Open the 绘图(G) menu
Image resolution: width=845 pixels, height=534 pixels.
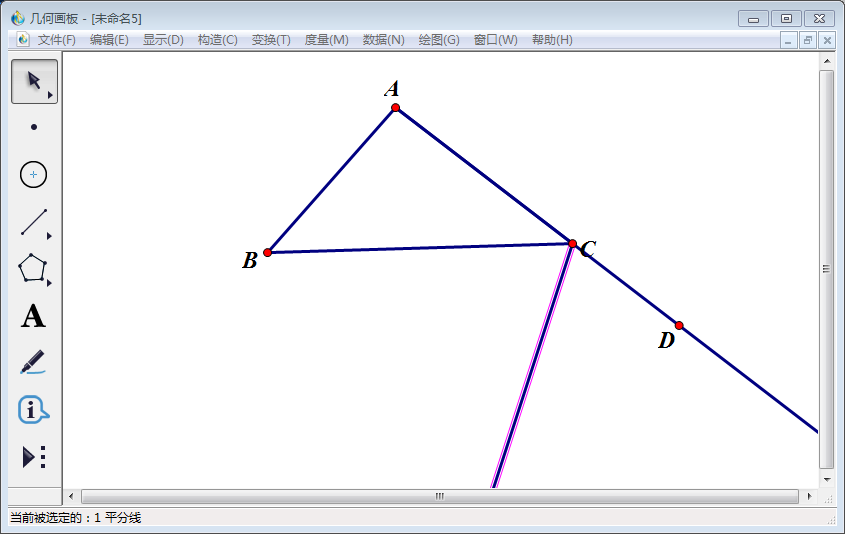pyautogui.click(x=439, y=40)
